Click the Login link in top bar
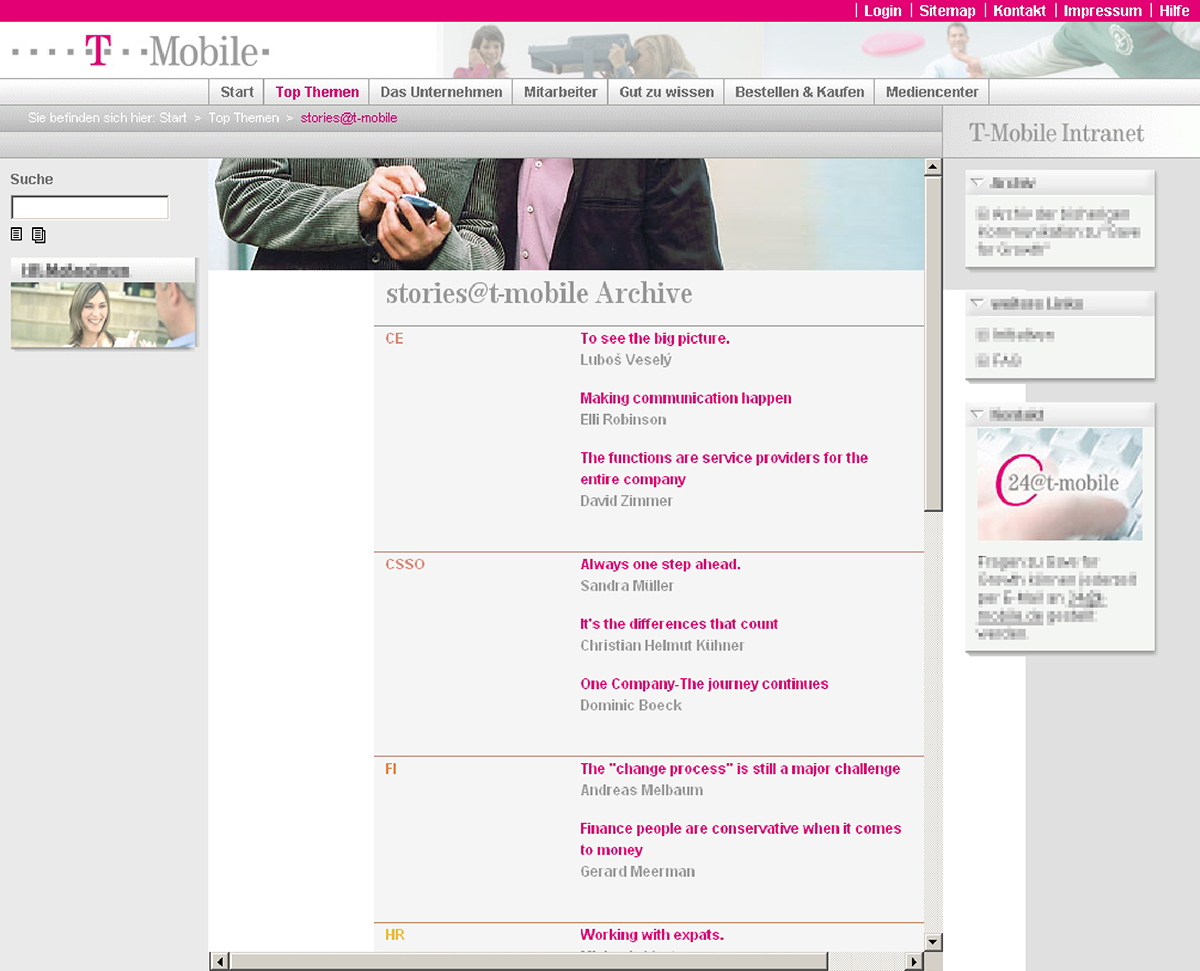Image resolution: width=1200 pixels, height=971 pixels. click(x=882, y=11)
